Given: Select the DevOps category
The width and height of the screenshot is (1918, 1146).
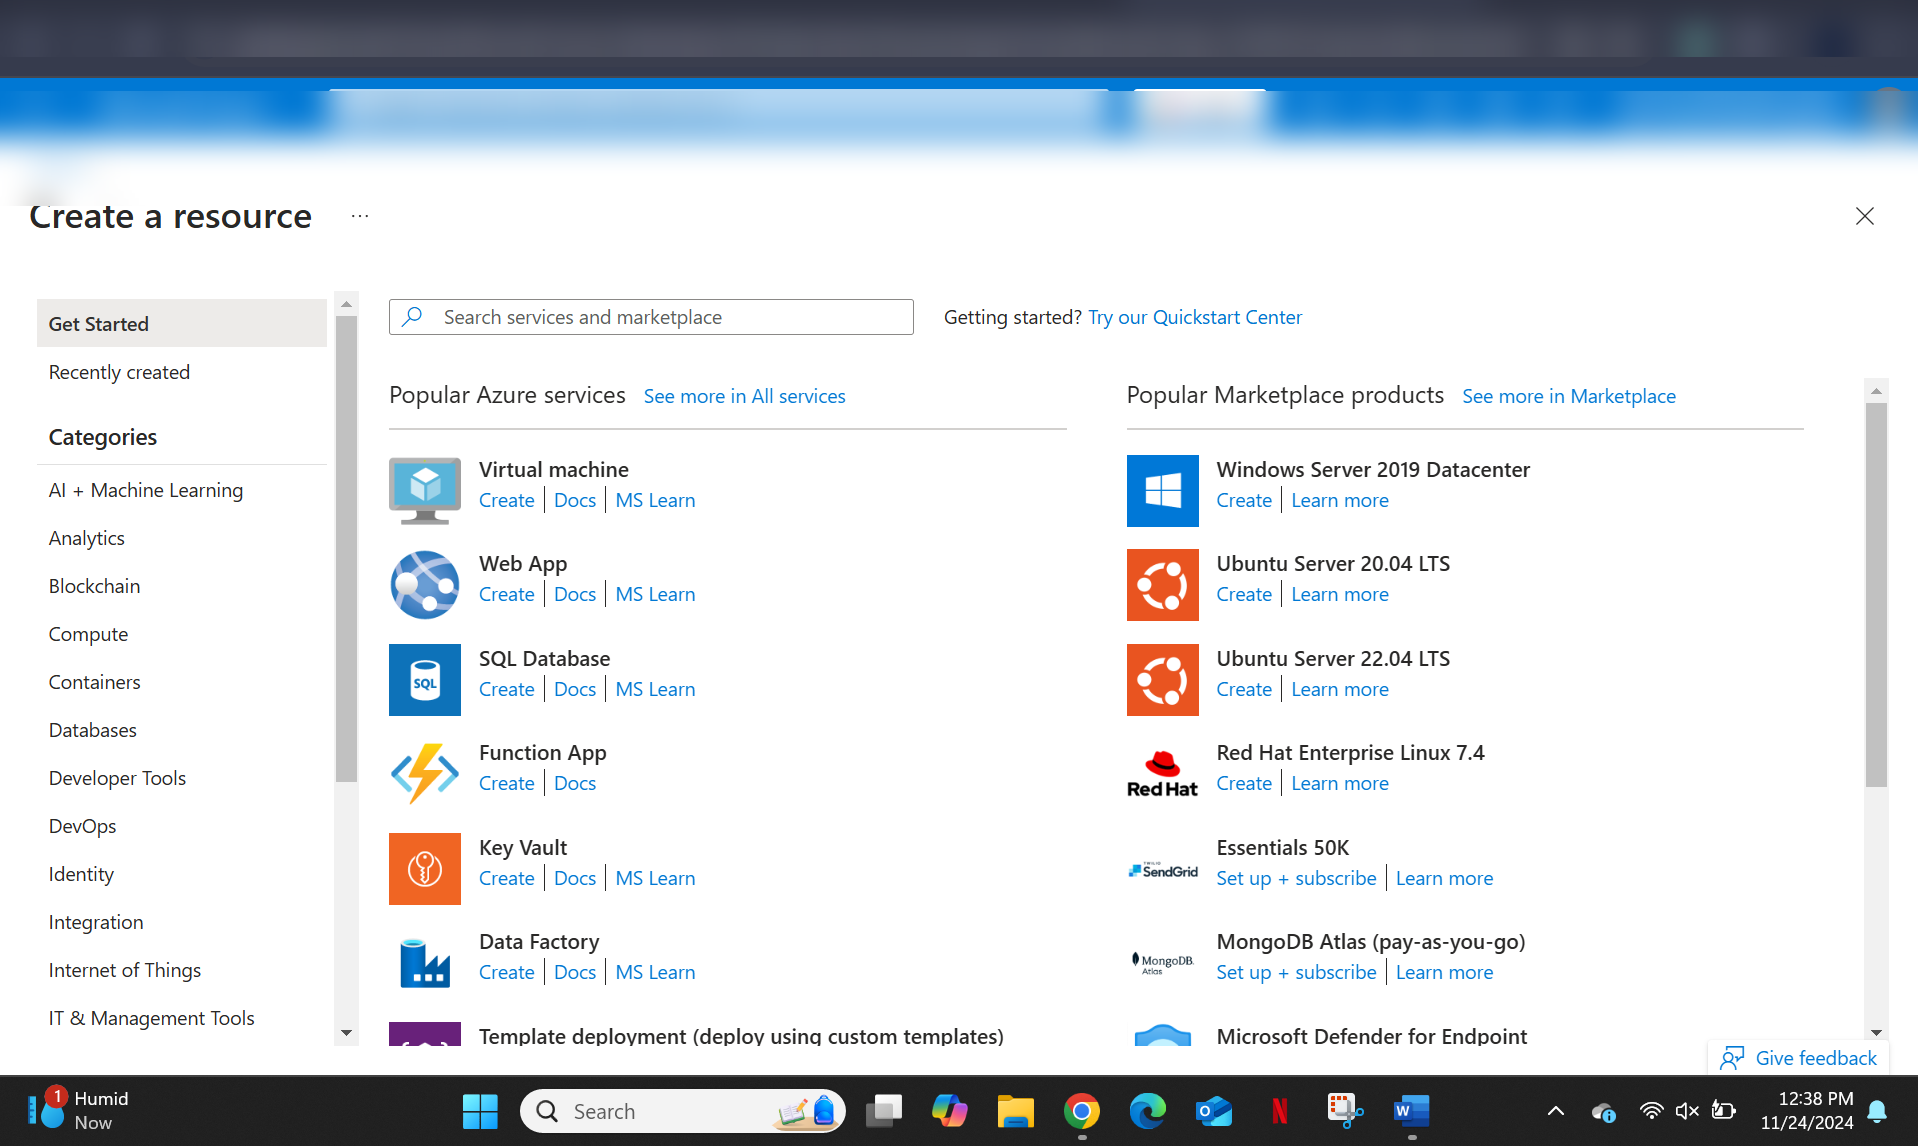Looking at the screenshot, I should pos(82,826).
